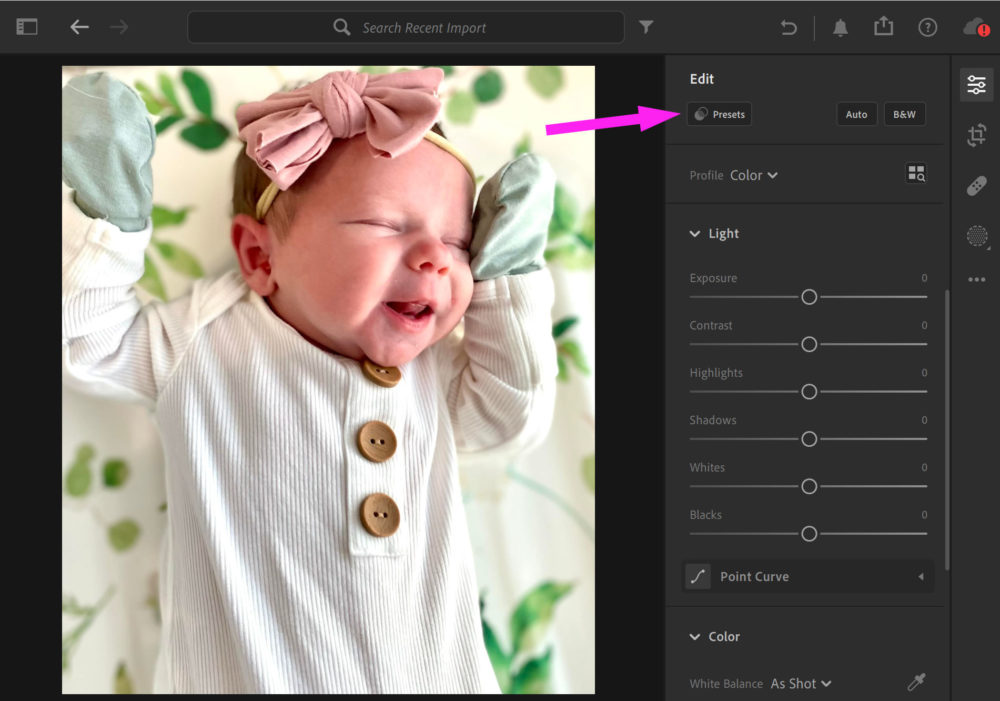
Task: Click the Exposure value 0
Action: (924, 278)
